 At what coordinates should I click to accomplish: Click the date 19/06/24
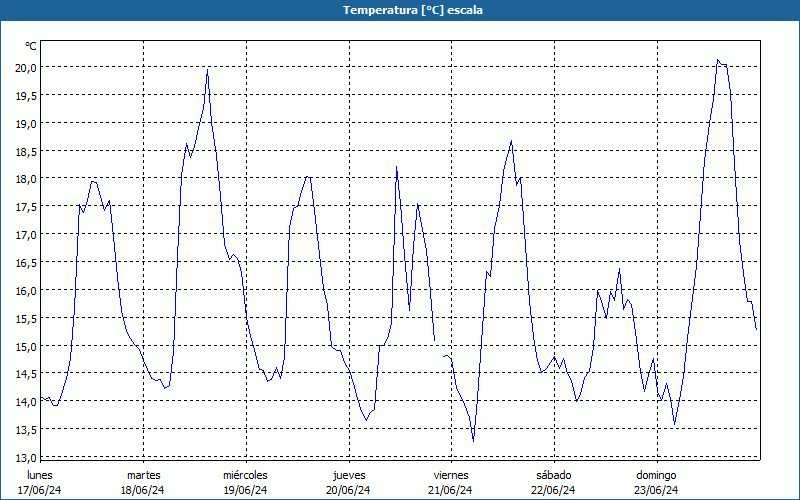point(245,490)
